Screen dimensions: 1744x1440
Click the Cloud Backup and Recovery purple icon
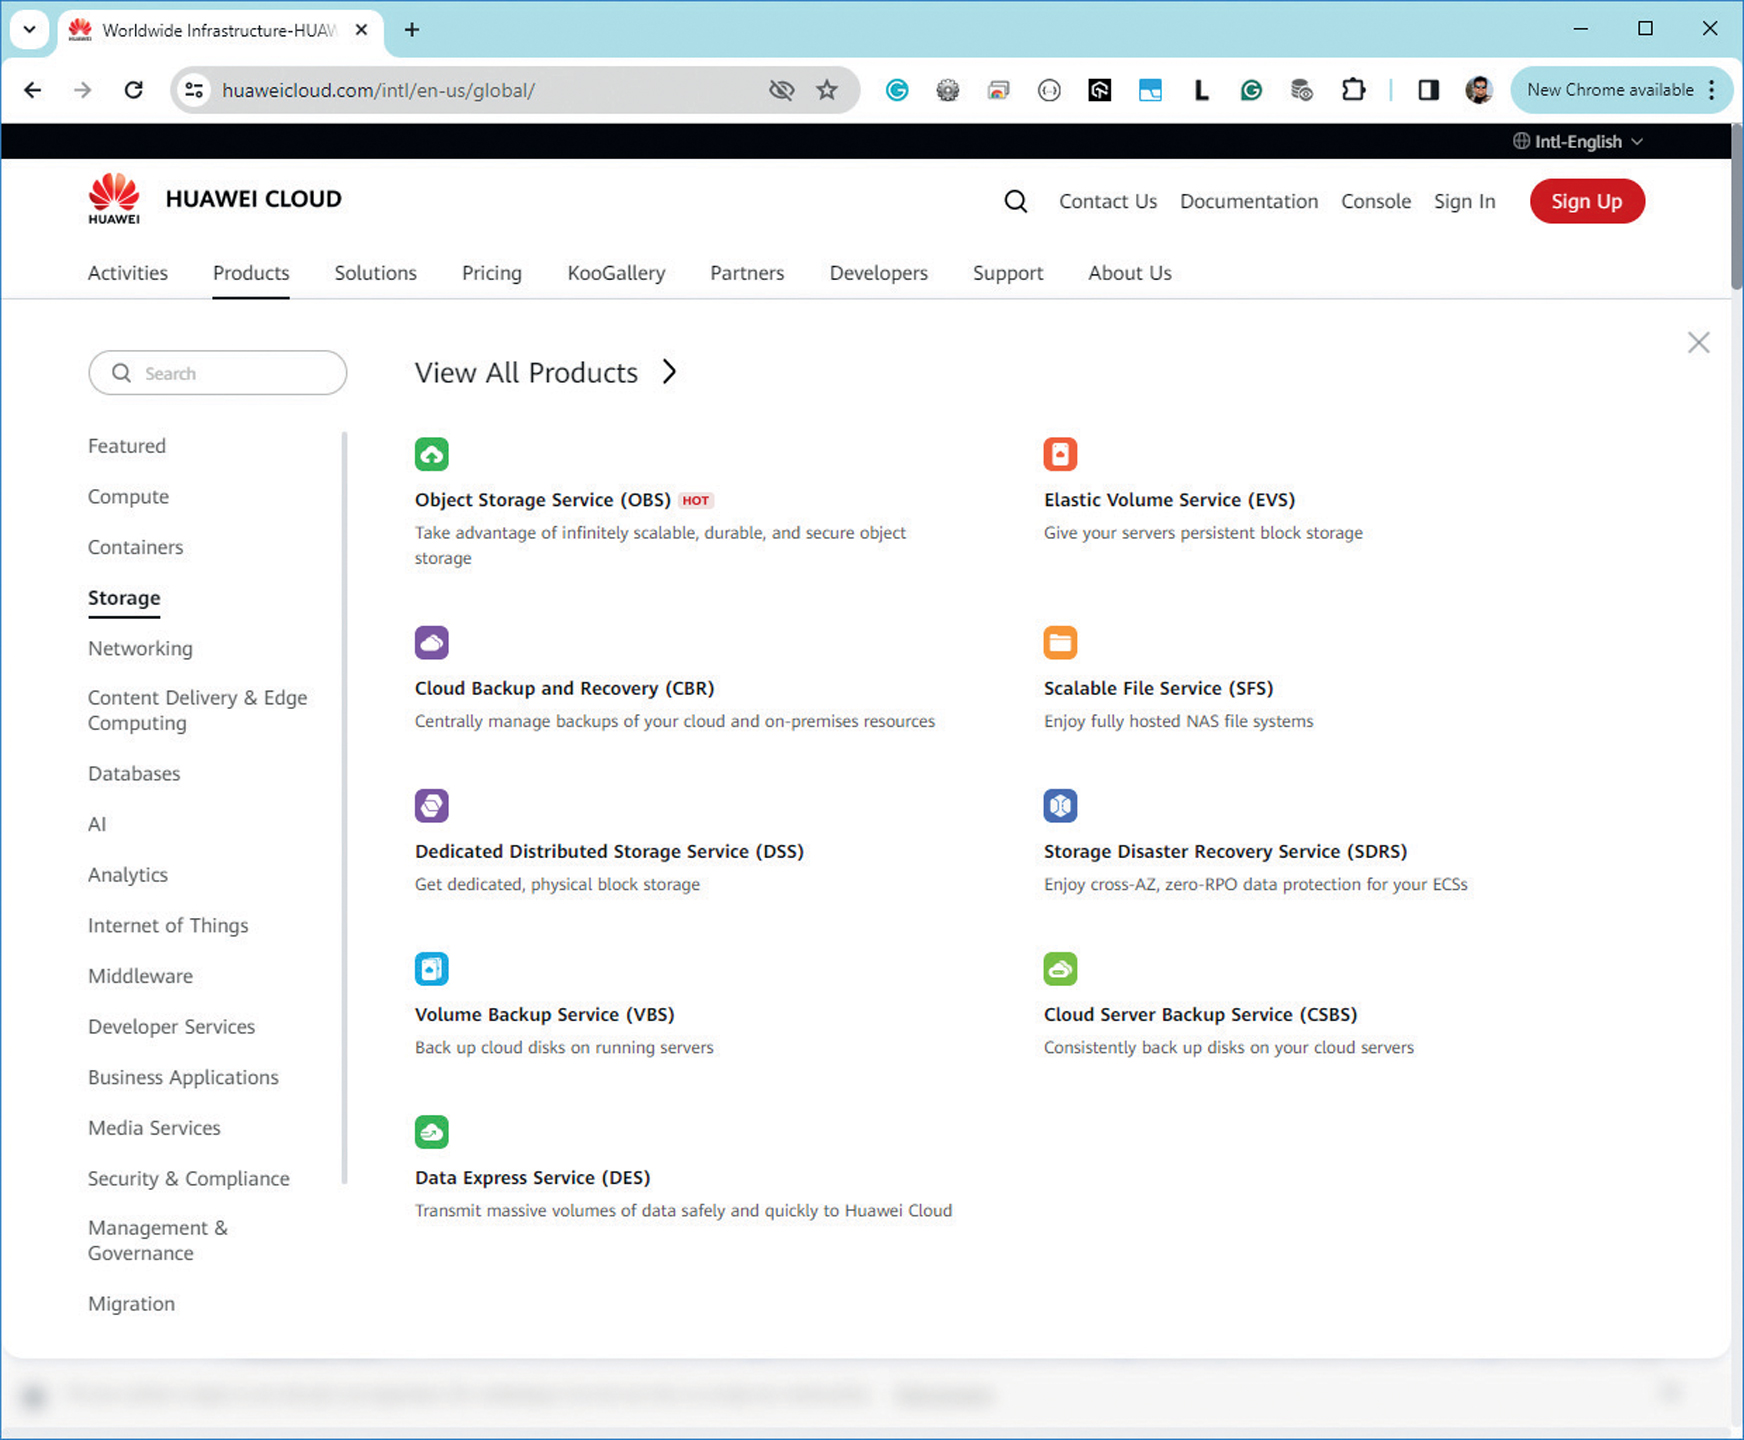point(431,642)
